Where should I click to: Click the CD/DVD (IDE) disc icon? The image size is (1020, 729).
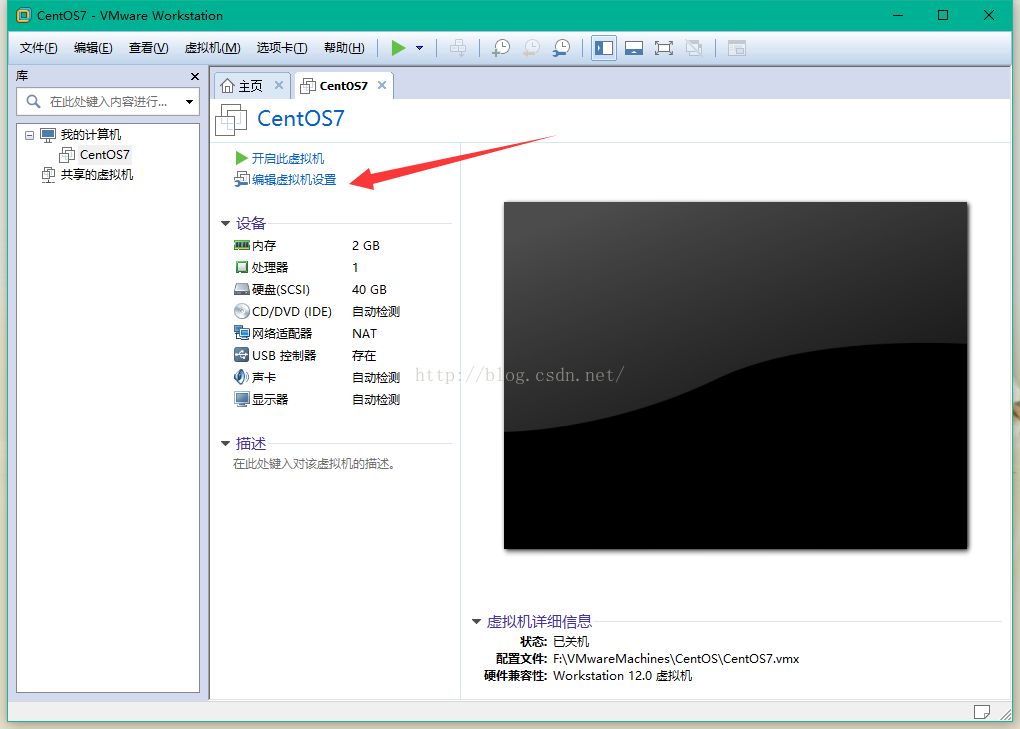click(241, 311)
